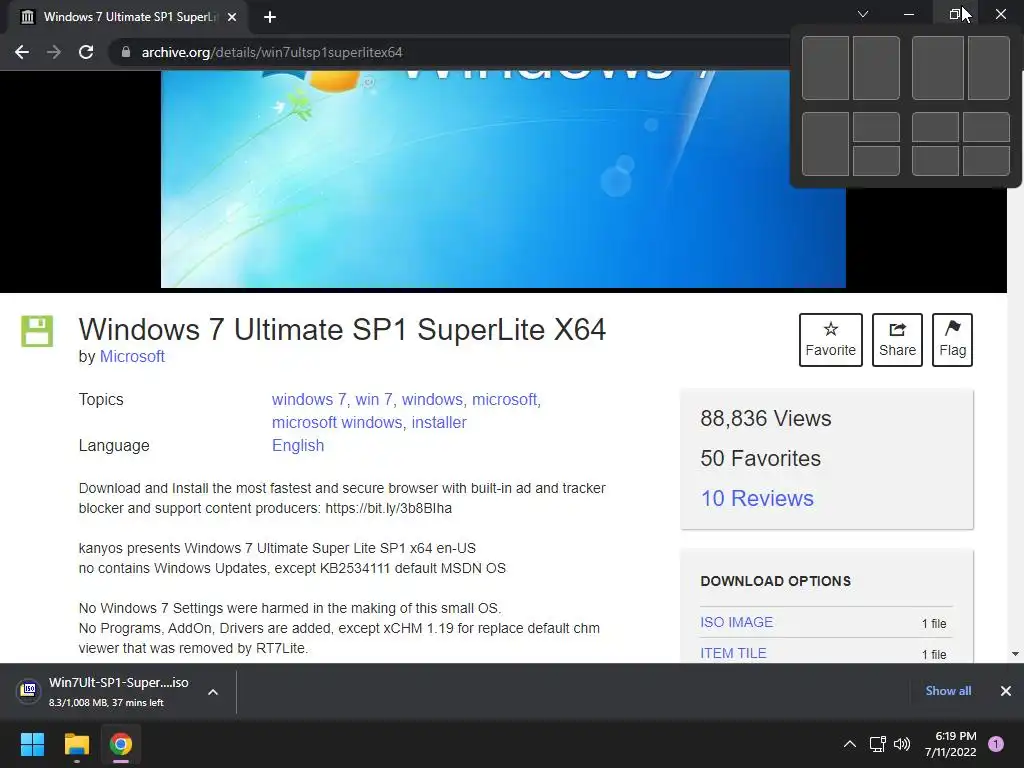This screenshot has width=1024, height=768.
Task: Open the ITEM TILE download option
Action: point(733,653)
